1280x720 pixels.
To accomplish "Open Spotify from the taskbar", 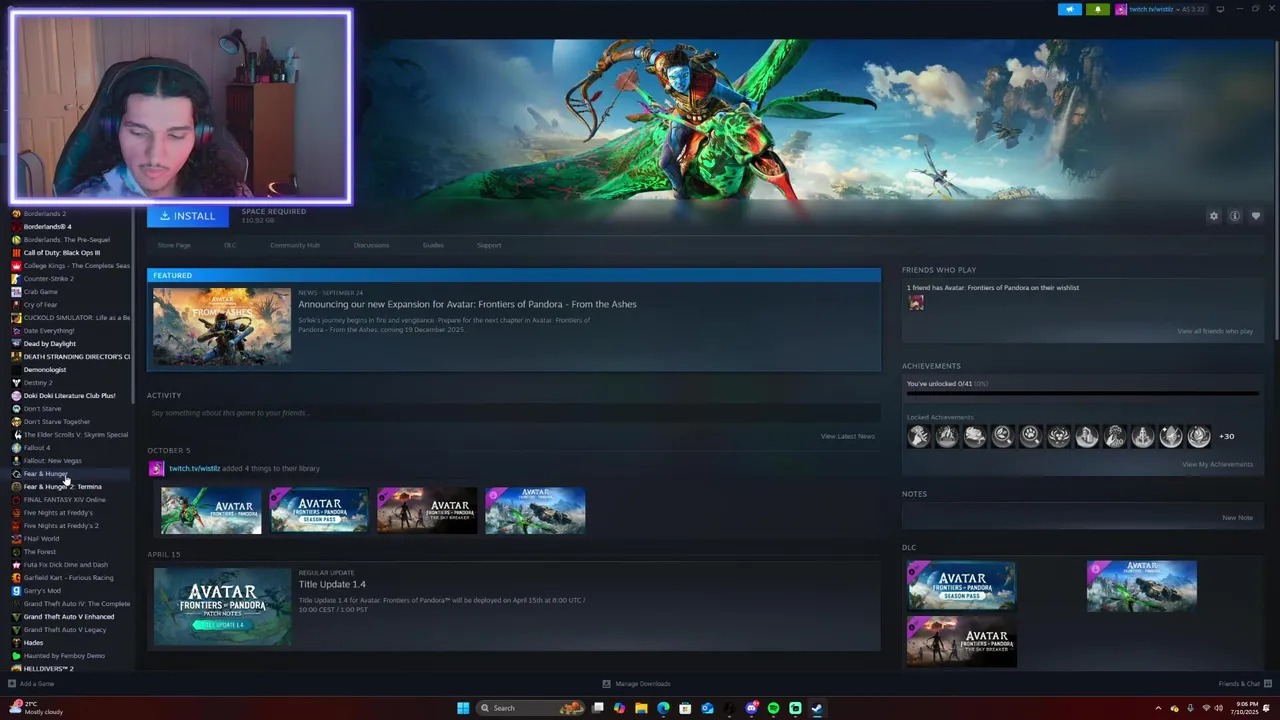I will click(x=773, y=708).
